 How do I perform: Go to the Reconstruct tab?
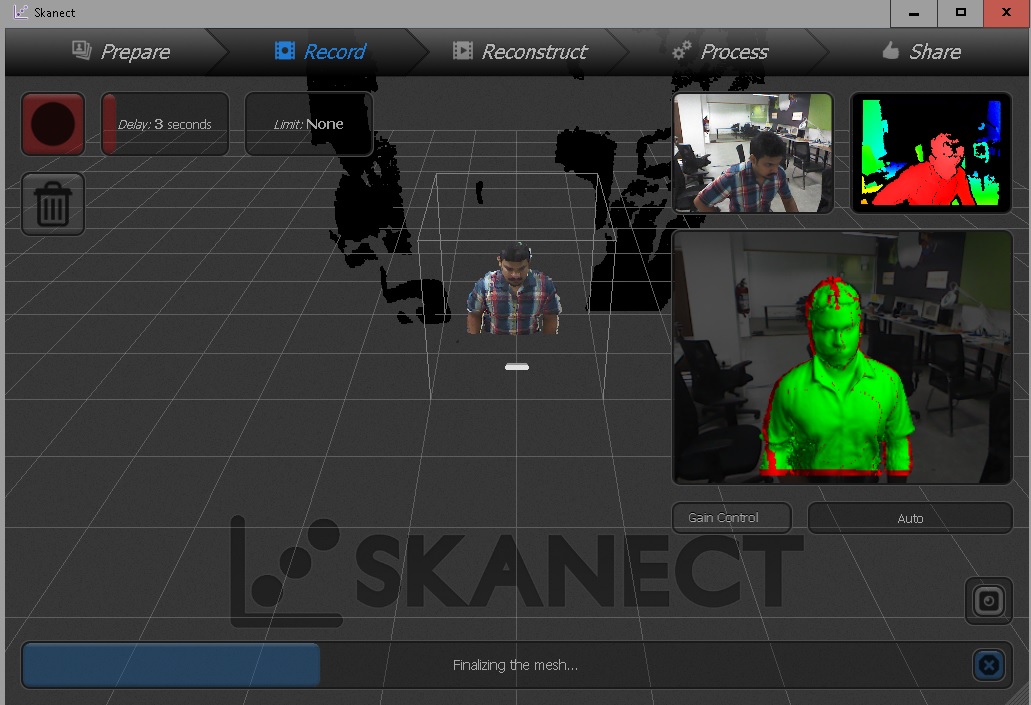[x=519, y=51]
